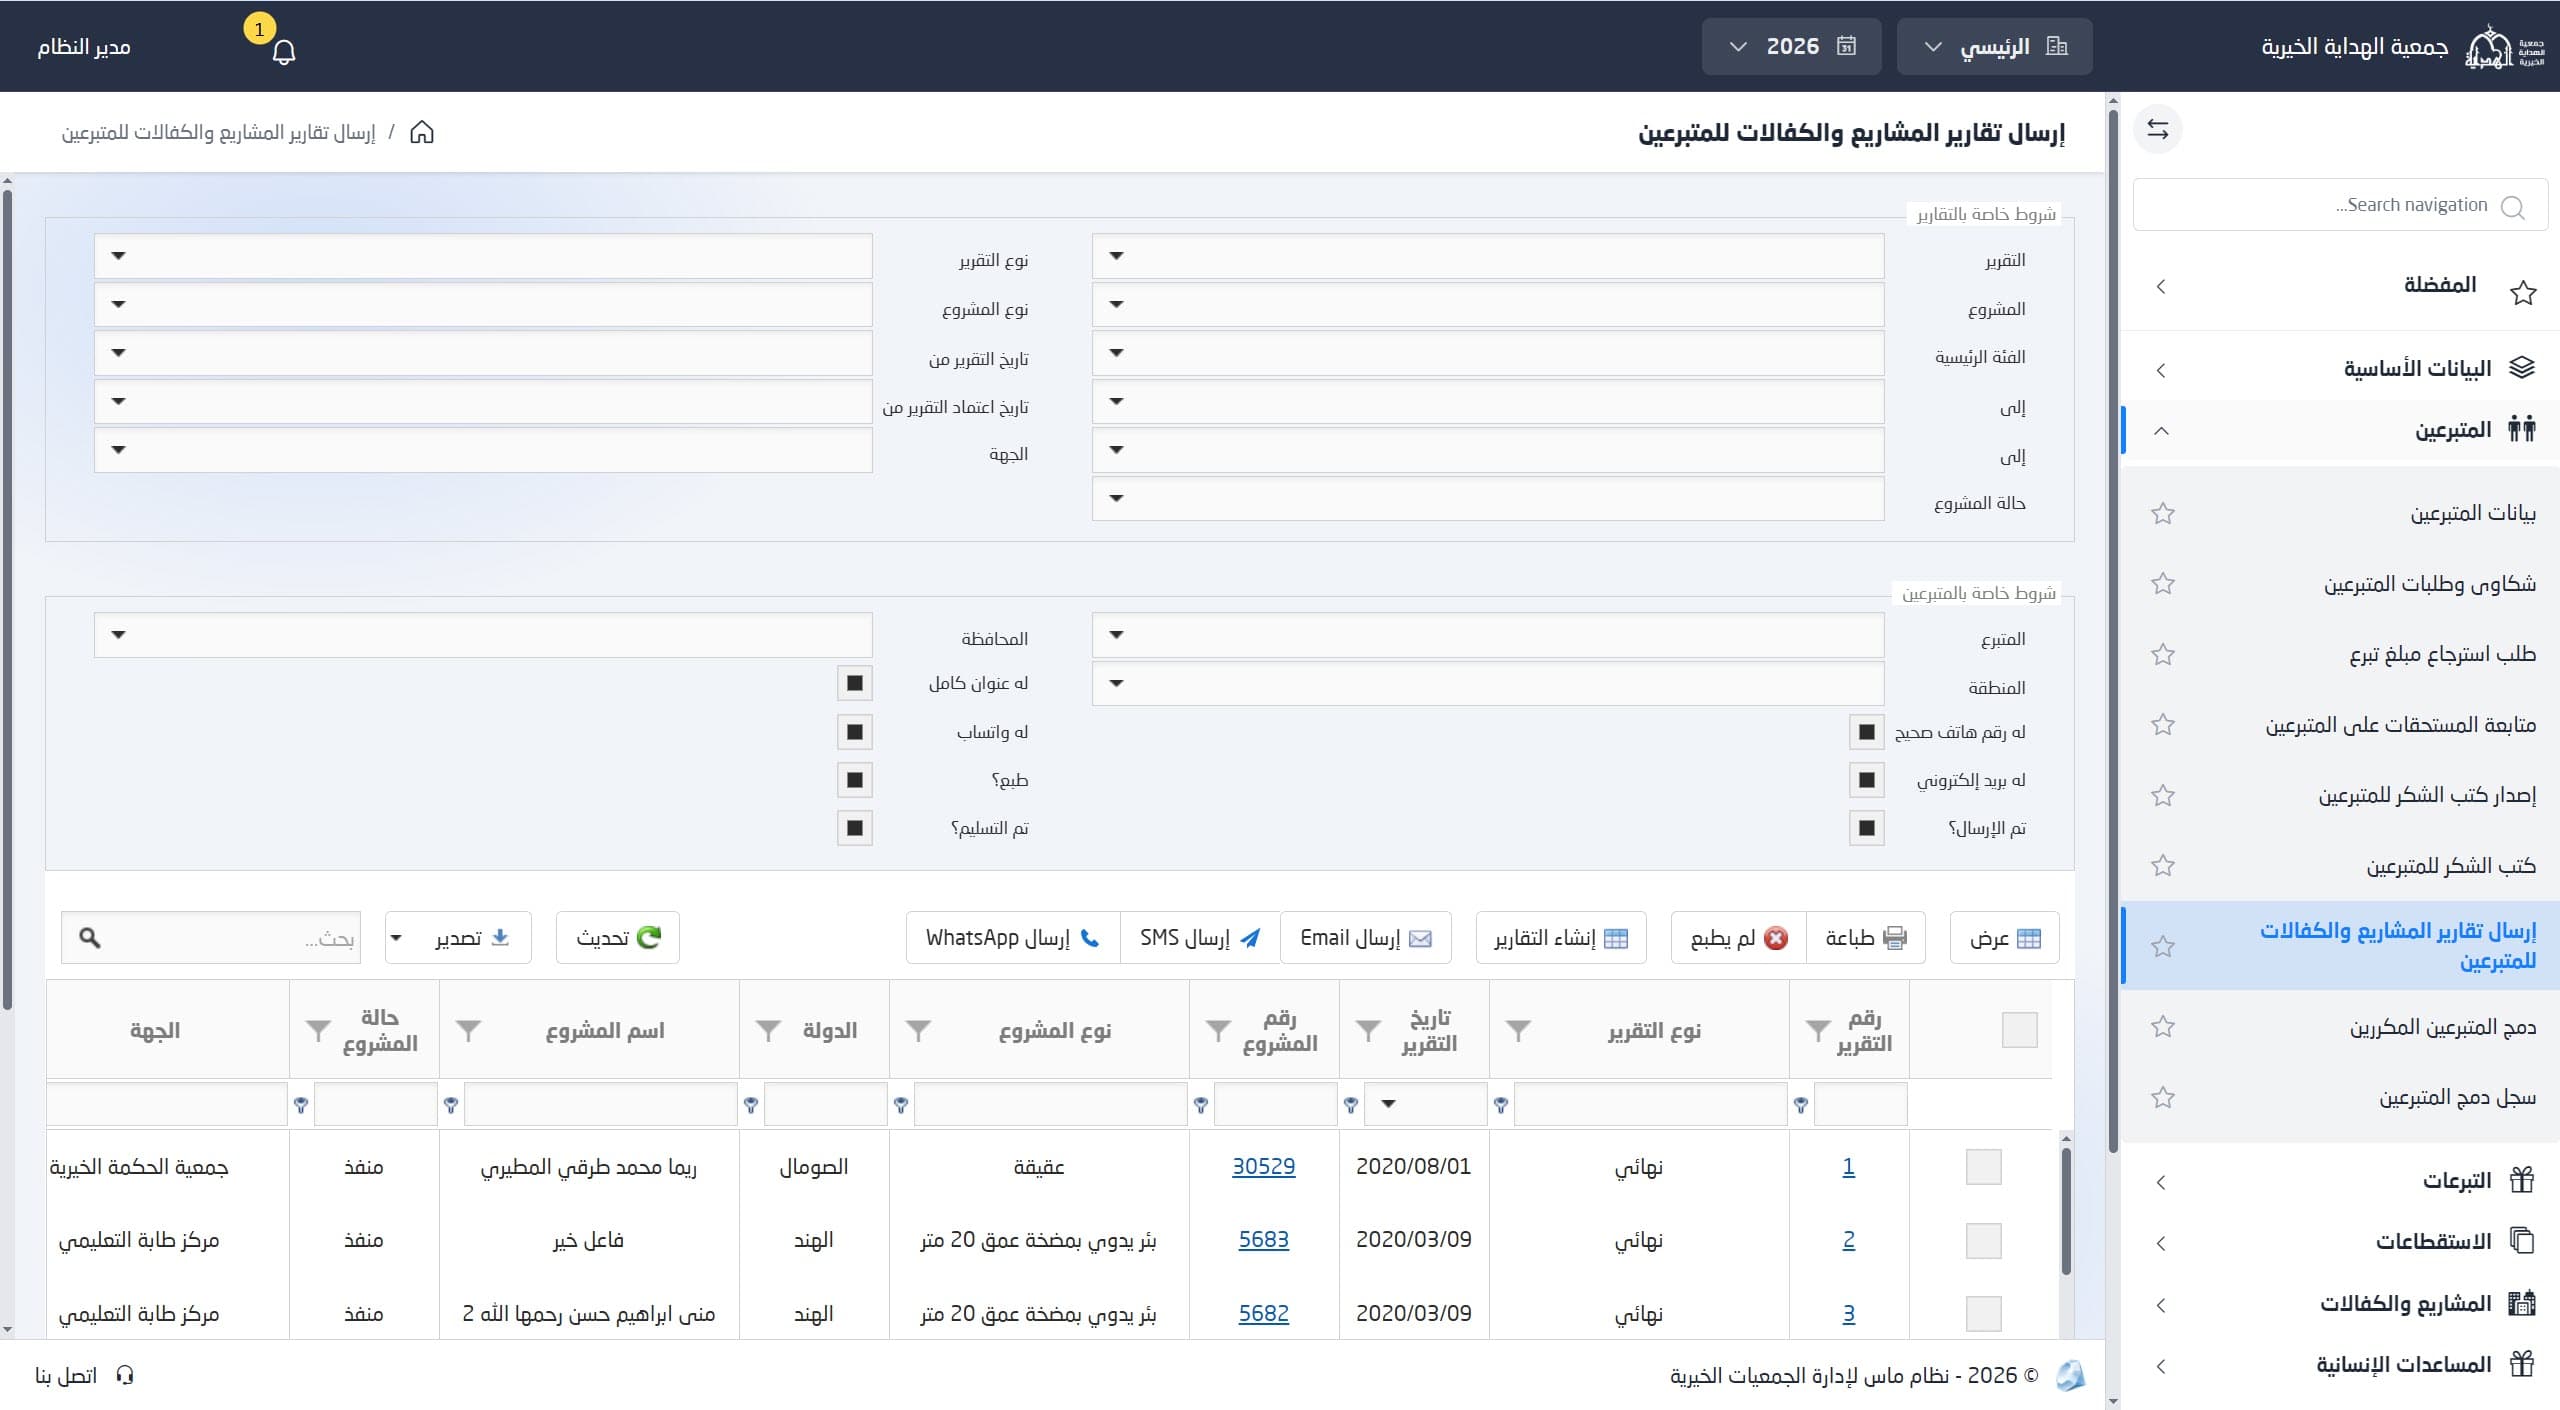Toggle the sidebar collapse arrows icon
This screenshot has height=1410, width=2560.
click(2158, 130)
